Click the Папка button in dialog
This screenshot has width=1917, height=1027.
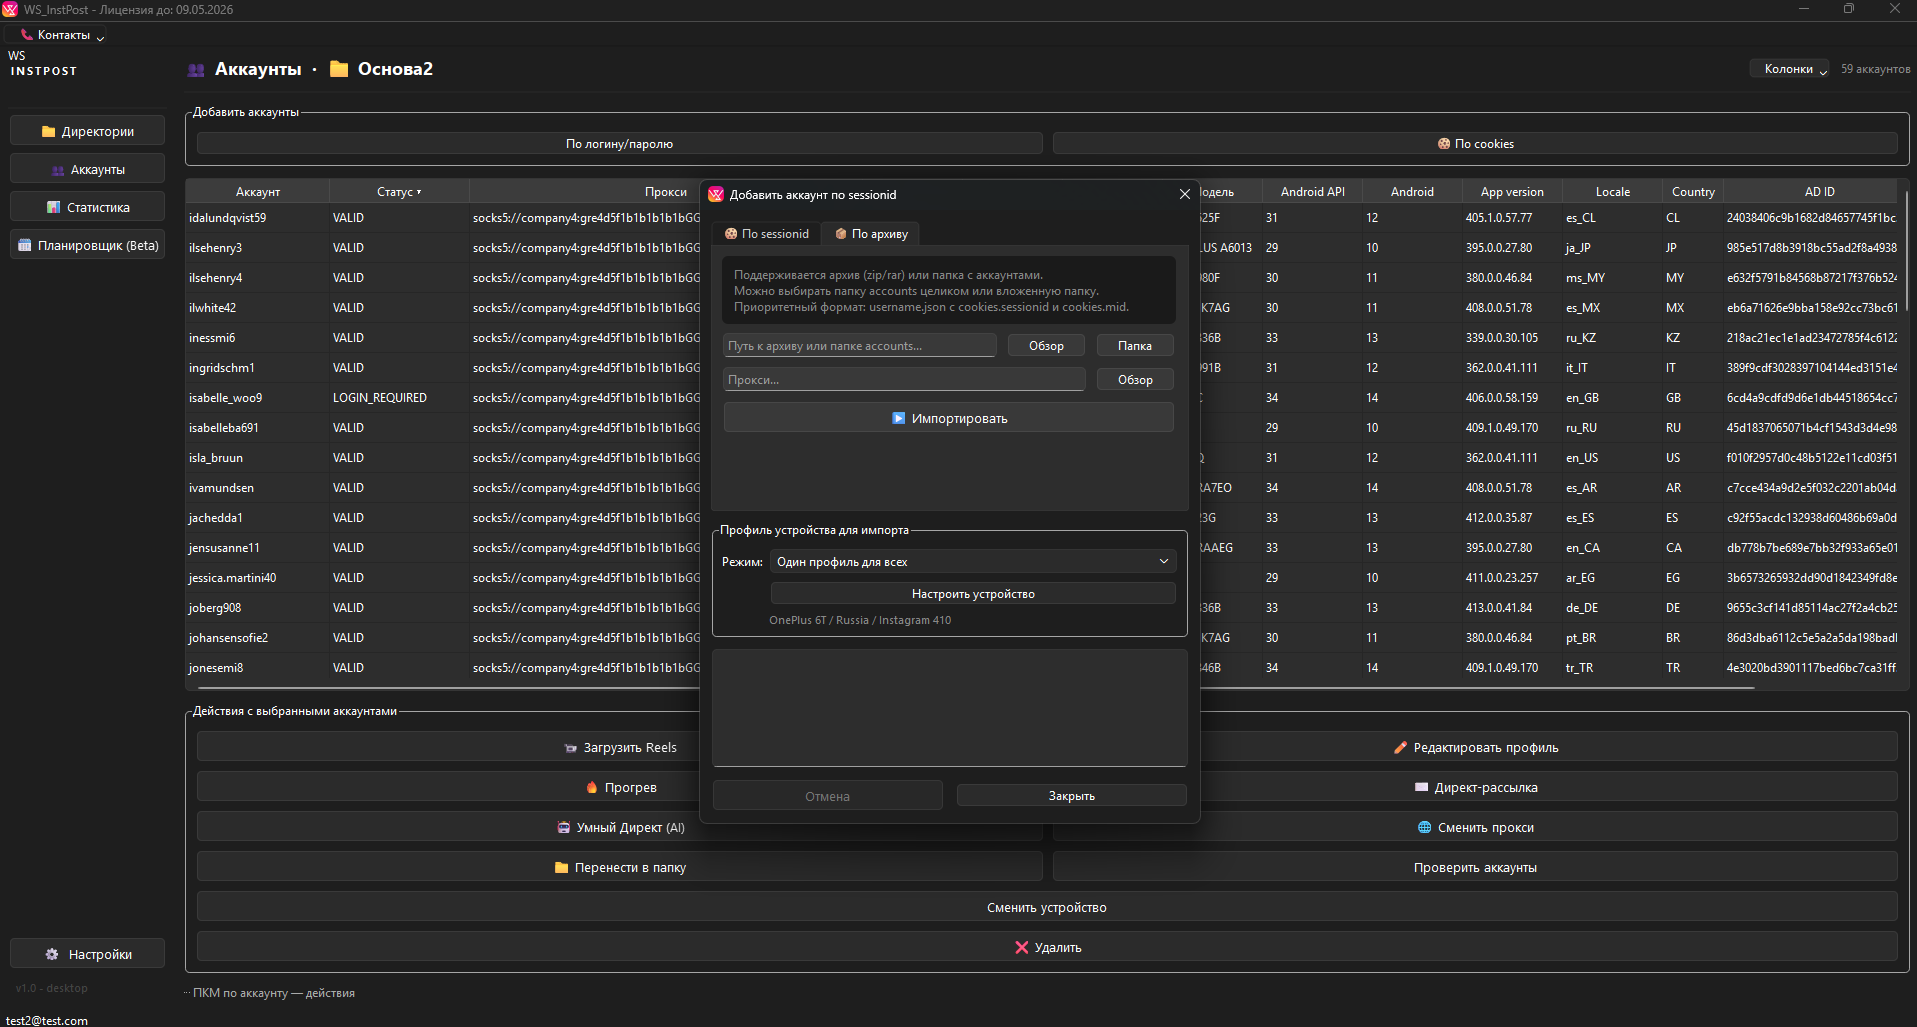point(1134,346)
